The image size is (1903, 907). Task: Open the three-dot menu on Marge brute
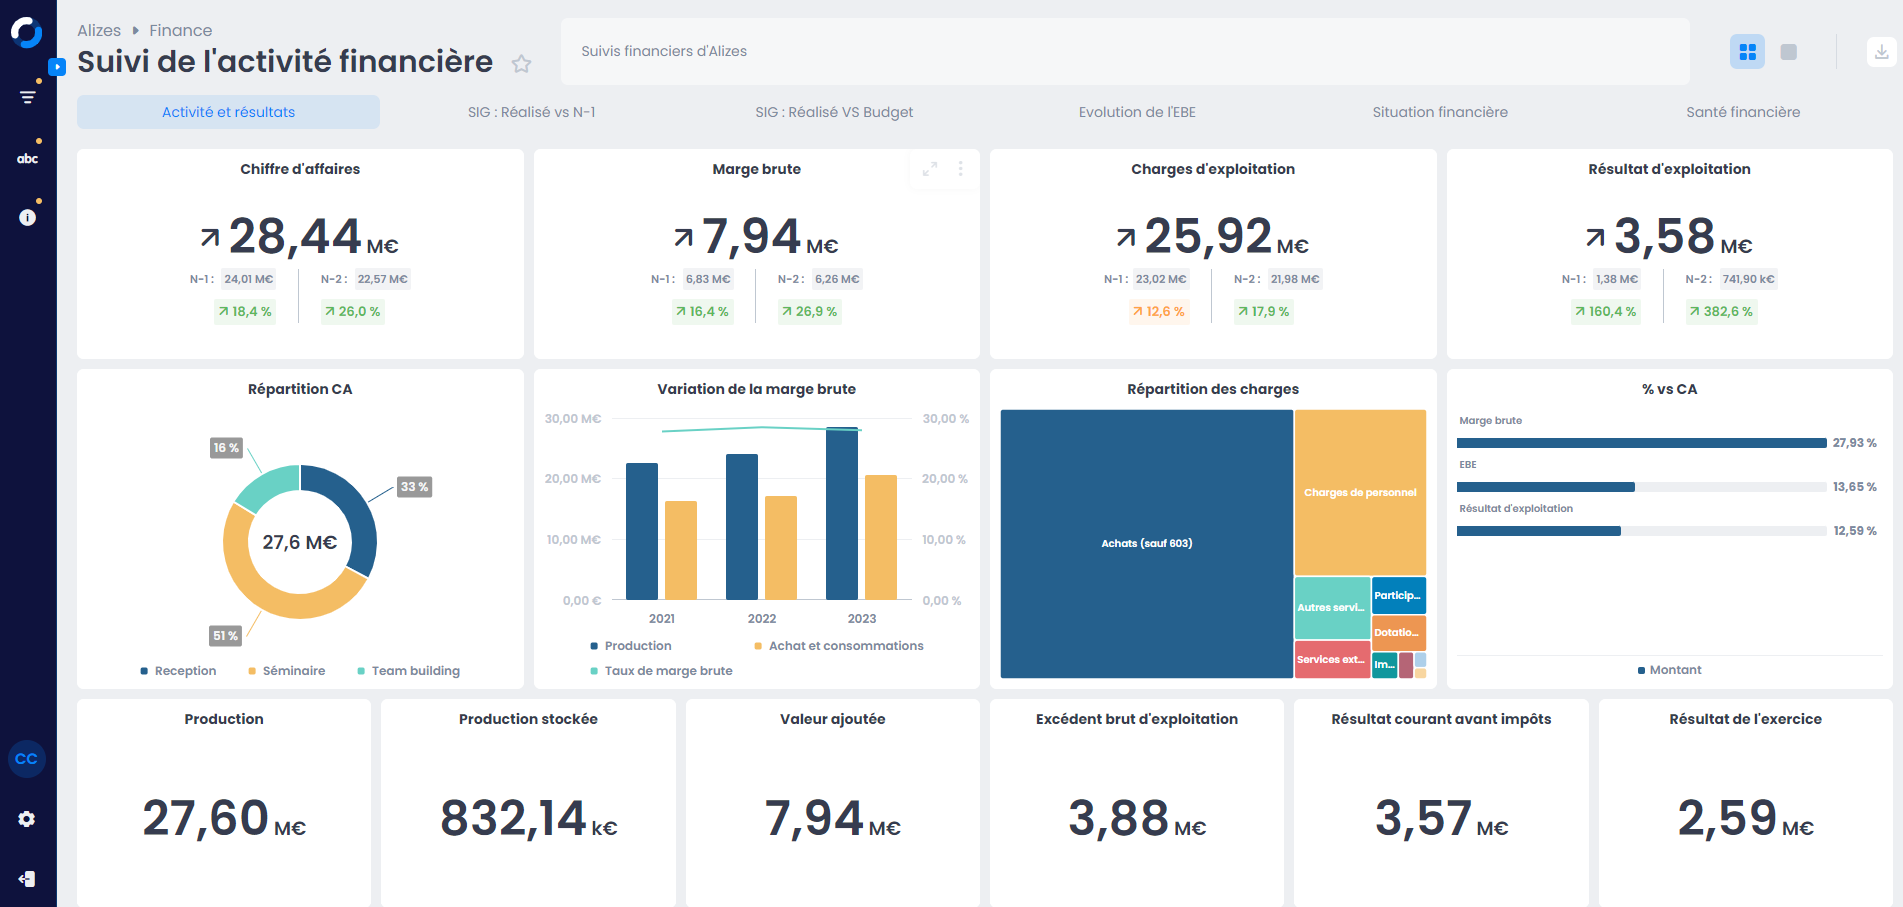click(x=960, y=170)
